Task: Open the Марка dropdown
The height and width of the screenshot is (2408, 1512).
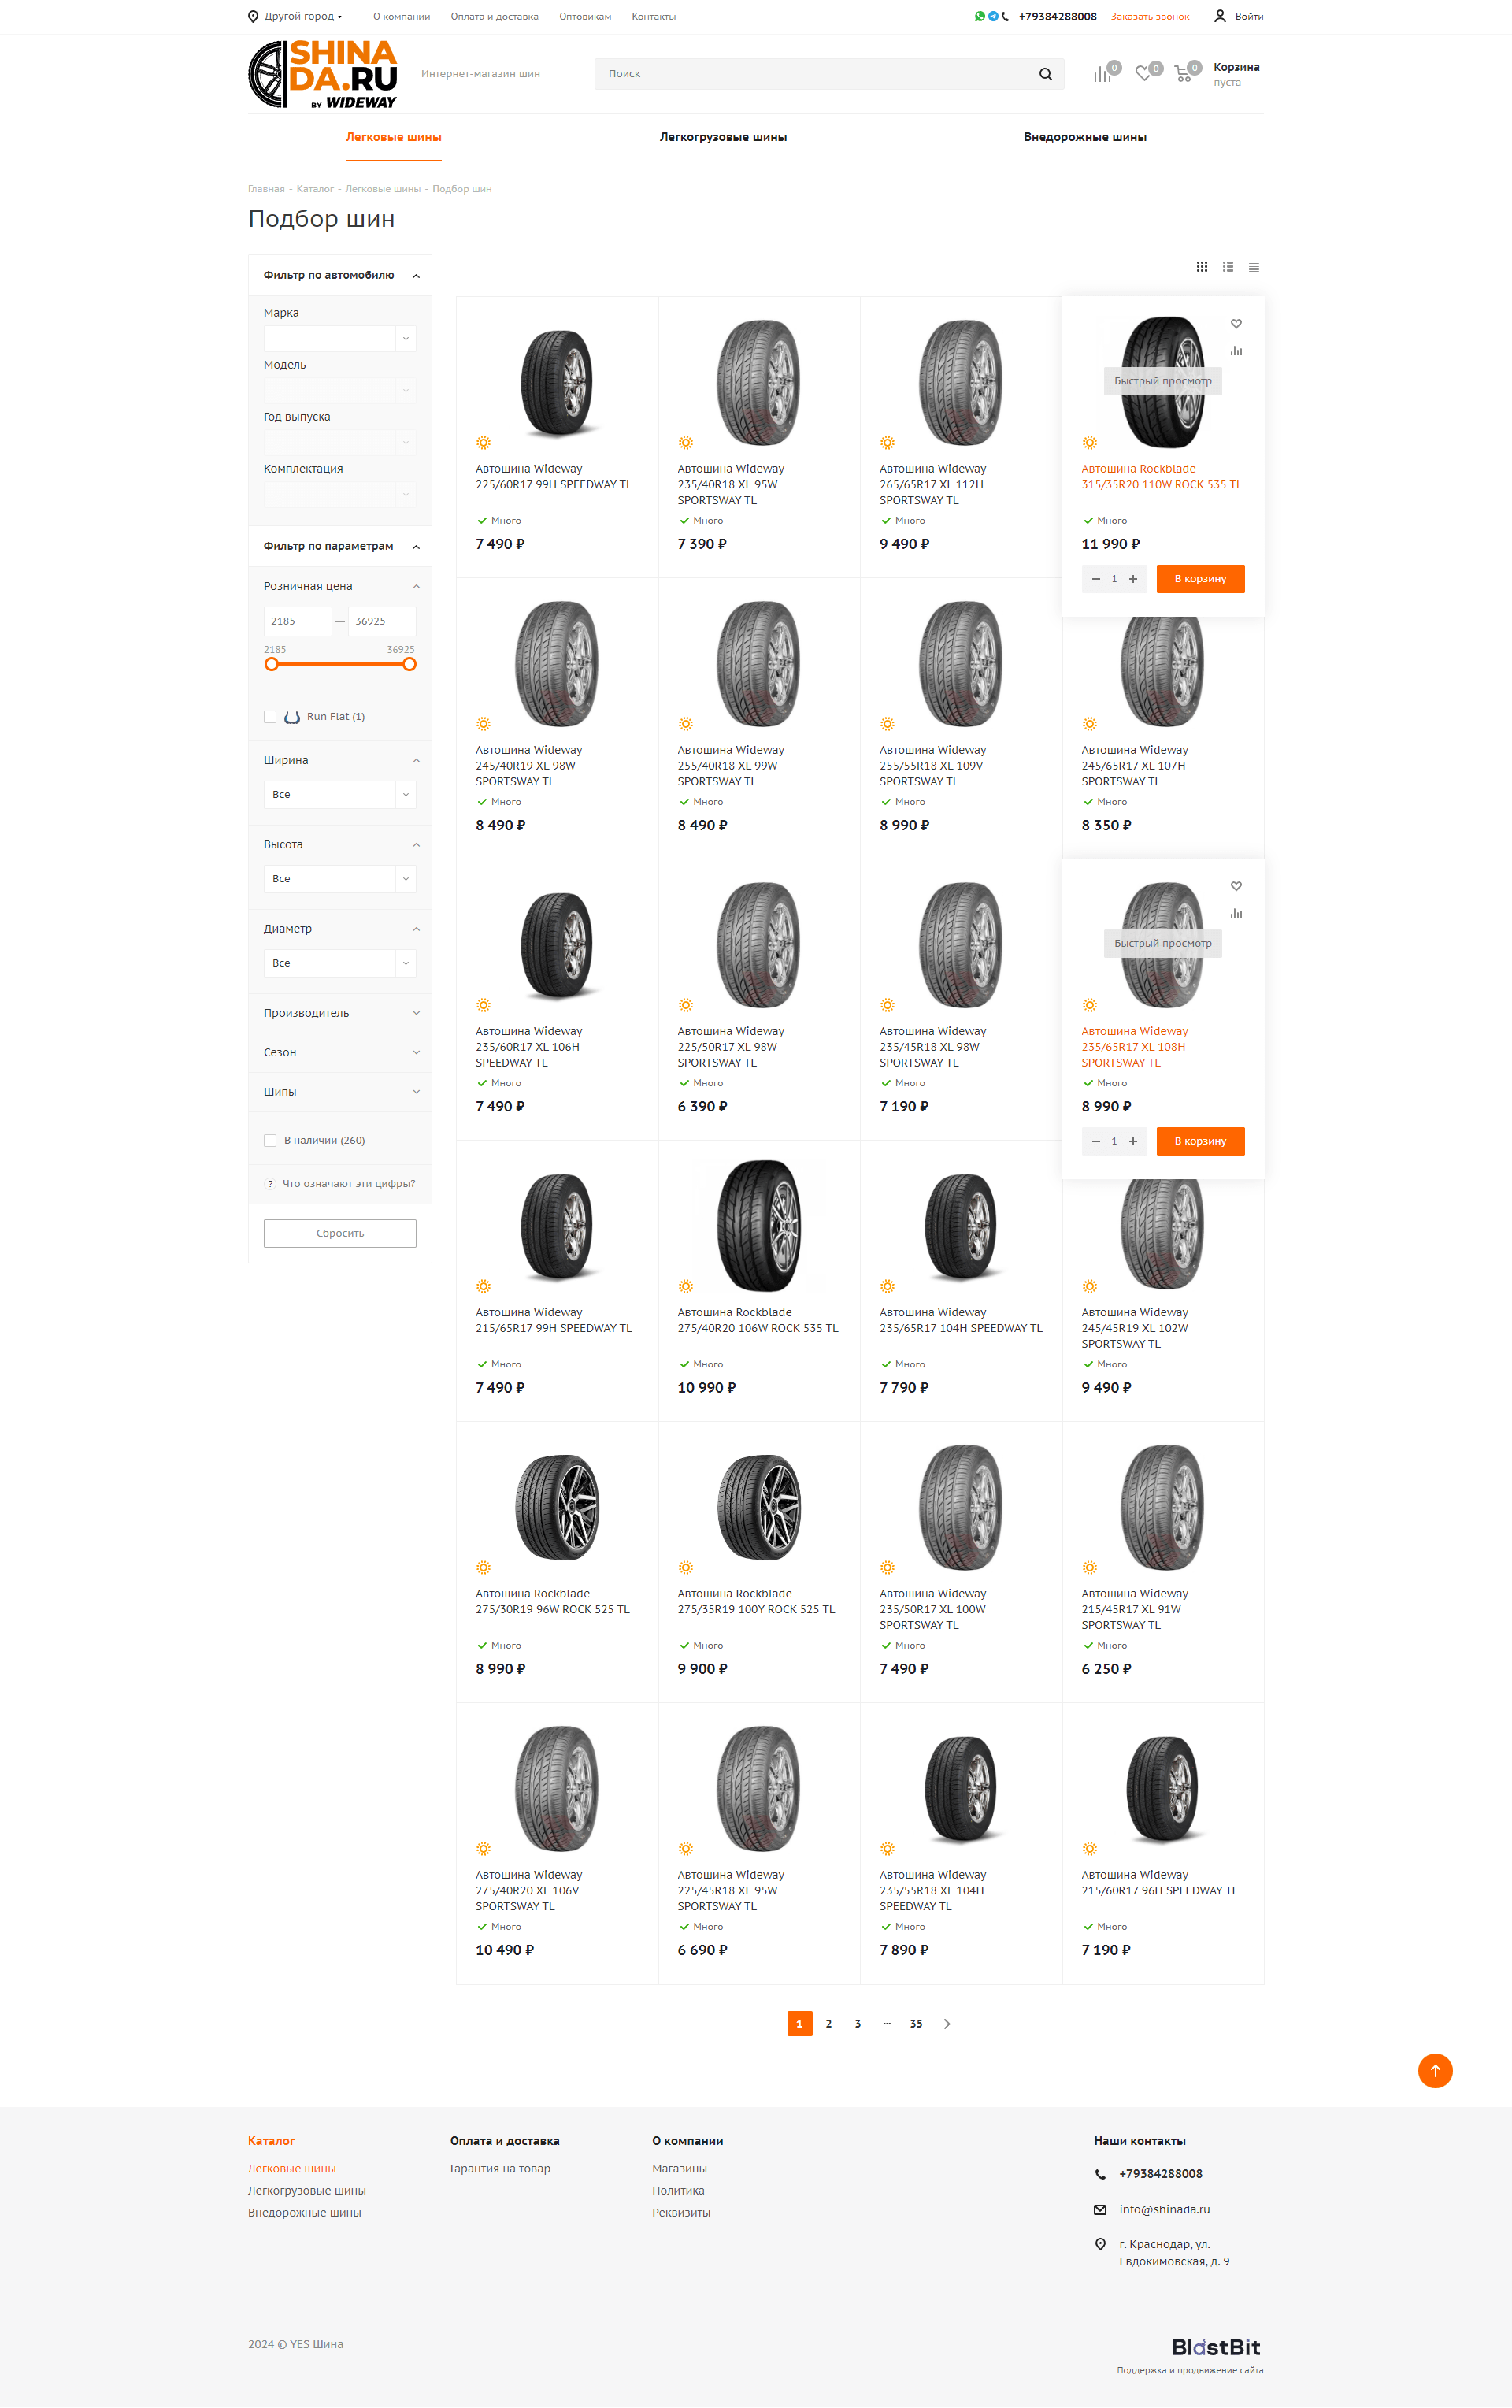Action: point(340,339)
